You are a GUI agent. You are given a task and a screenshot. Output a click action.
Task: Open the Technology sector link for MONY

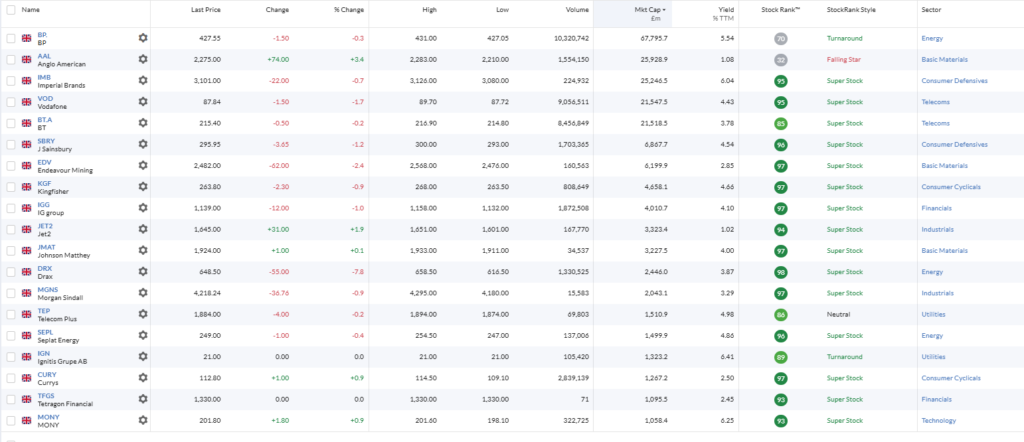pyautogui.click(x=938, y=420)
